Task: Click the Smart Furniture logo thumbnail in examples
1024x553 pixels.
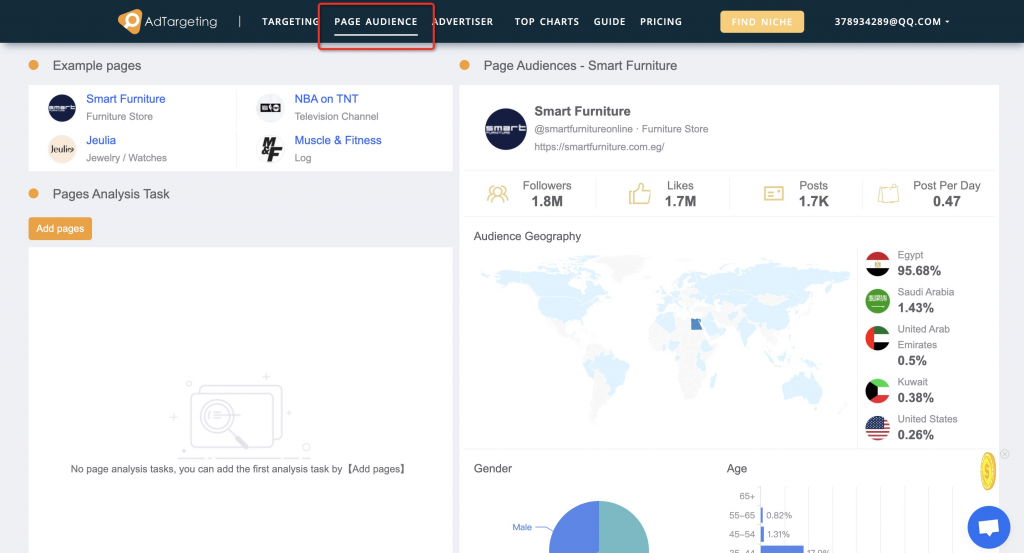Action: click(x=62, y=108)
